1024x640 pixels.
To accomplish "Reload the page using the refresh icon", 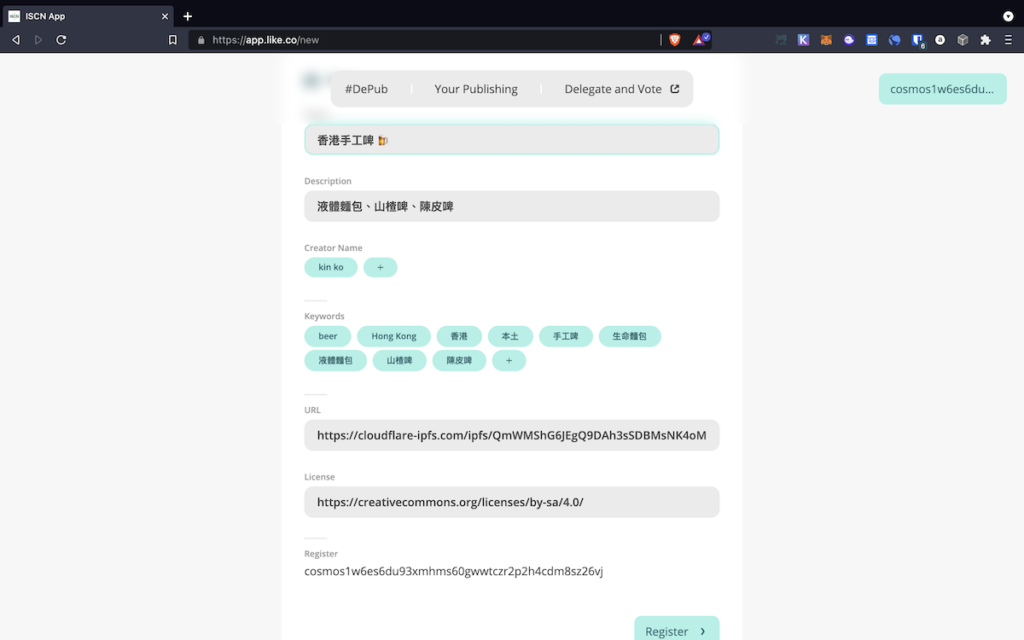I will (x=63, y=39).
